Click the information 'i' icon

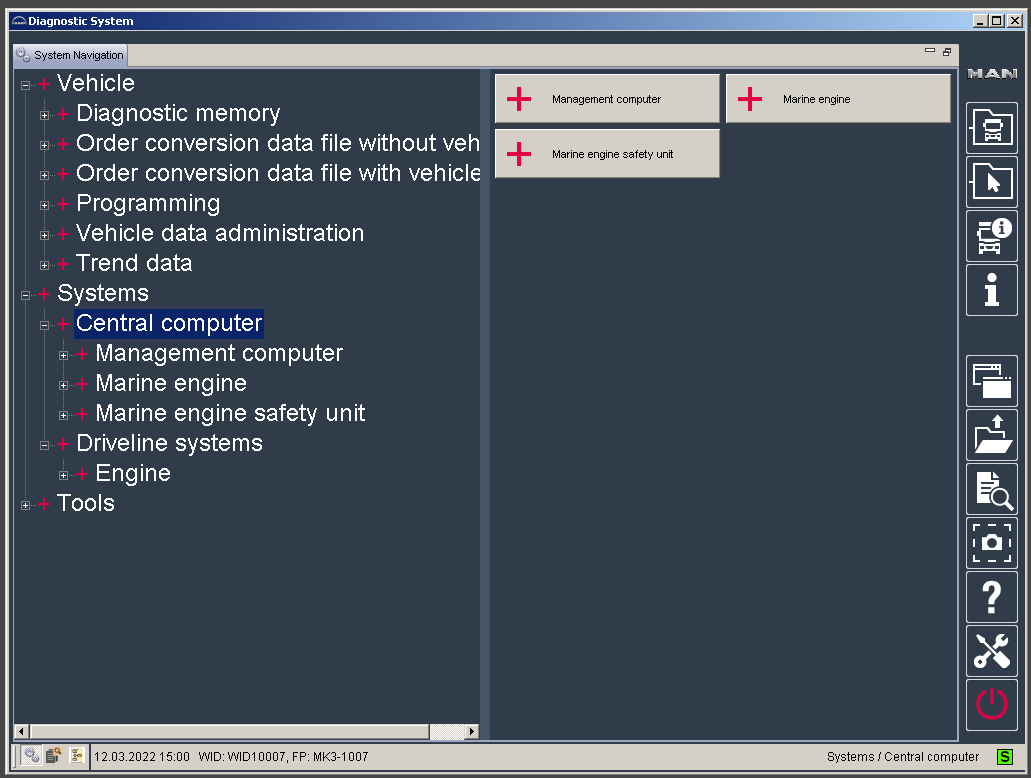click(x=992, y=290)
